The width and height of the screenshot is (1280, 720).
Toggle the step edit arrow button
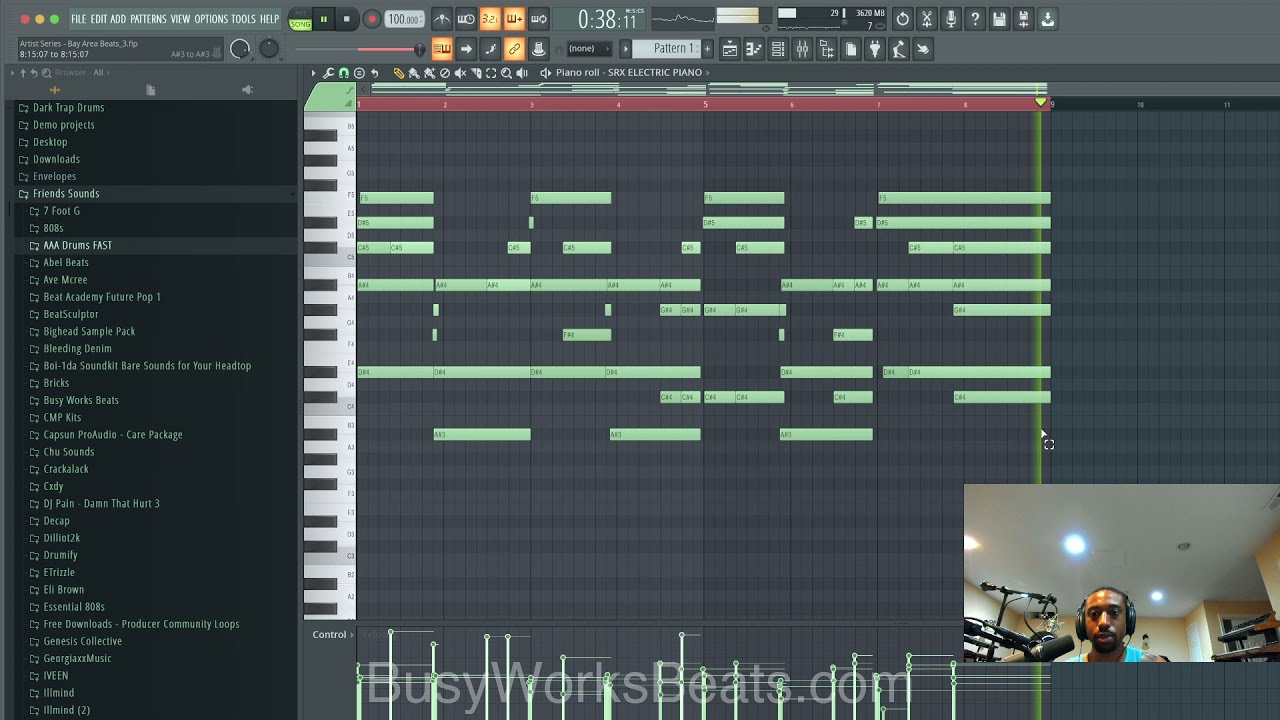[x=466, y=49]
